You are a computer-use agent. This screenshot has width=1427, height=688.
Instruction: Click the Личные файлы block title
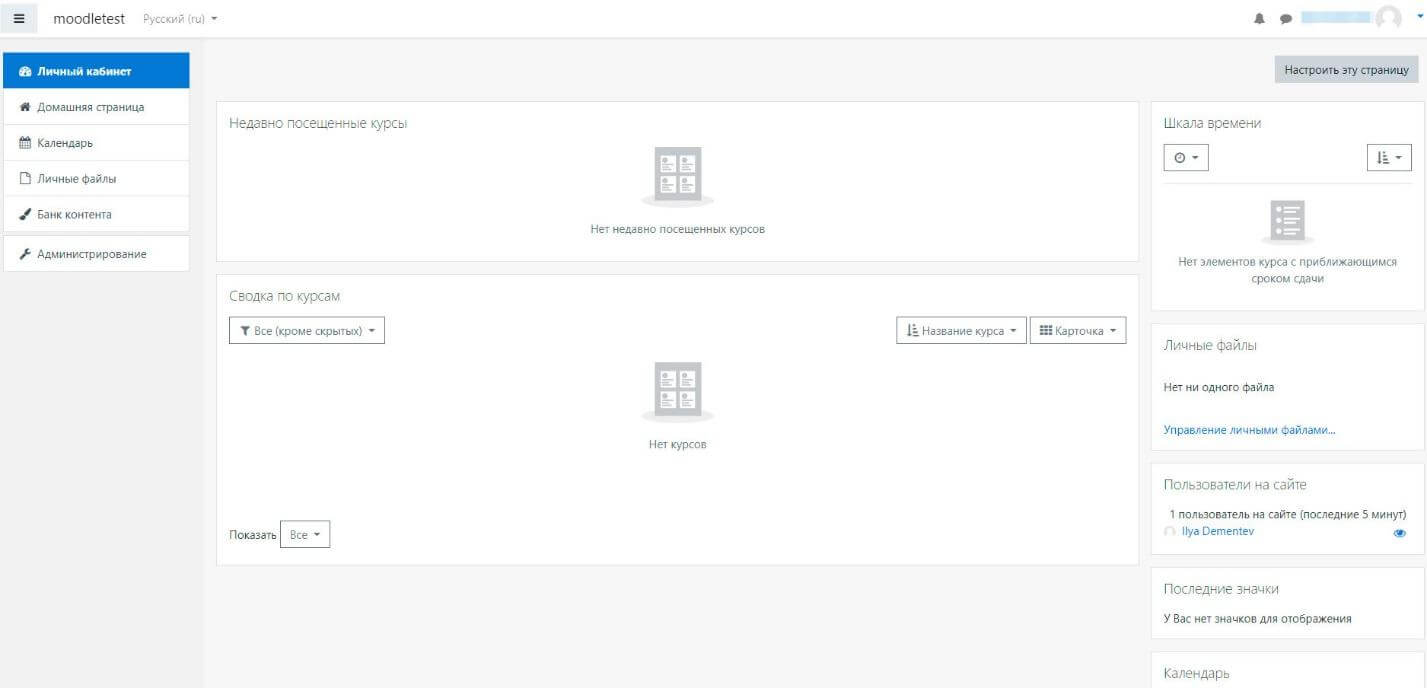click(x=1210, y=346)
